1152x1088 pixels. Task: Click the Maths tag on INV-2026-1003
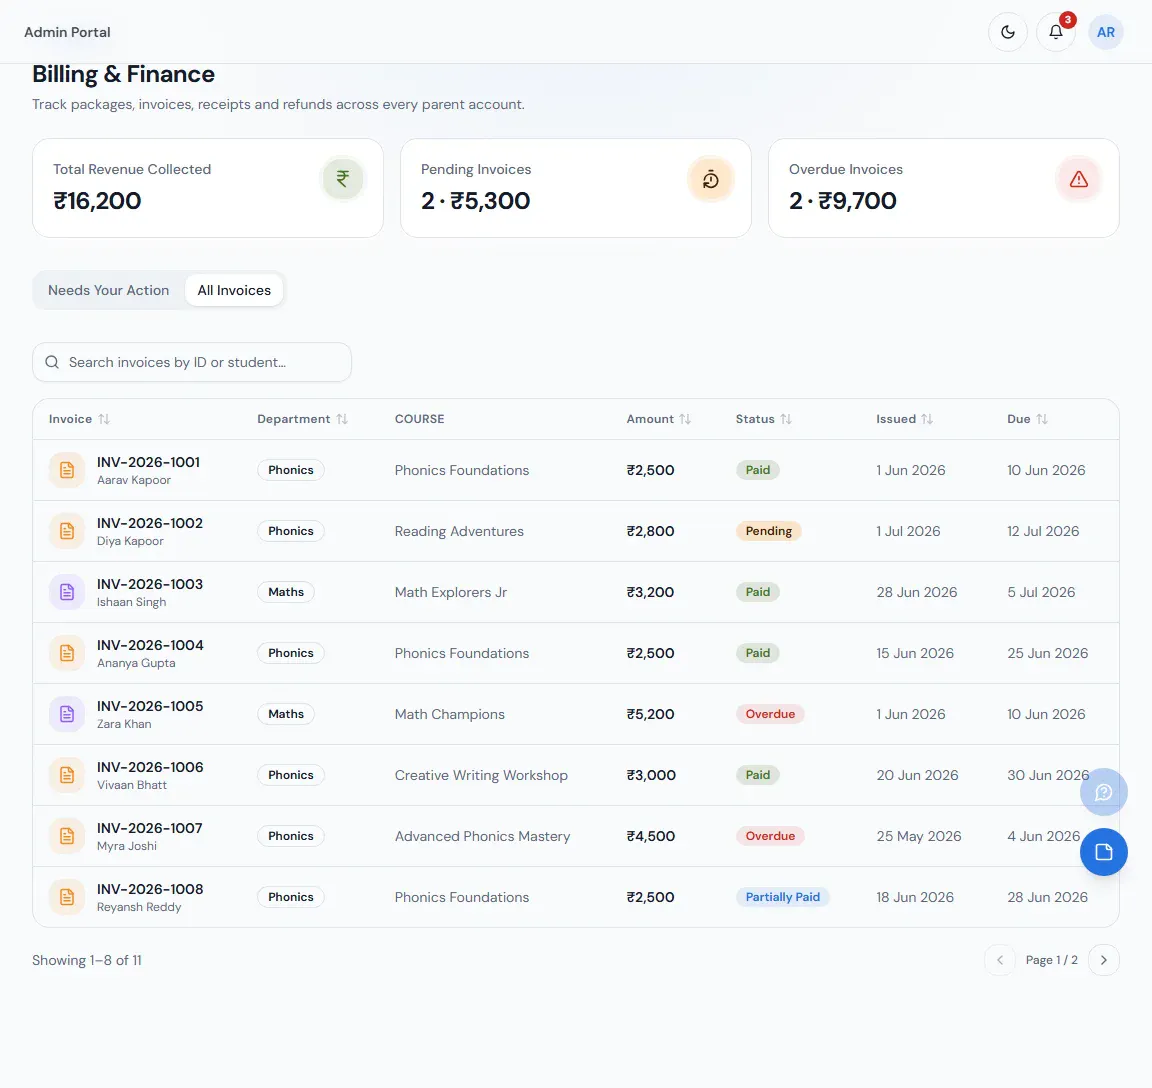coord(286,592)
